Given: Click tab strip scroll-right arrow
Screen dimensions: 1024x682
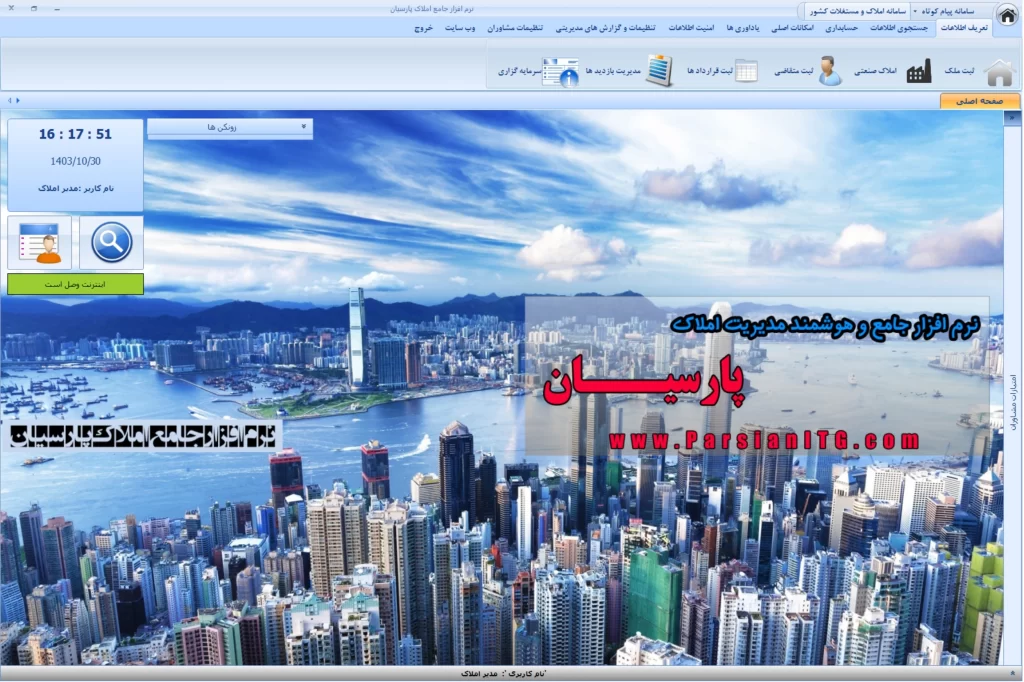Looking at the screenshot, I should click(x=18, y=101).
